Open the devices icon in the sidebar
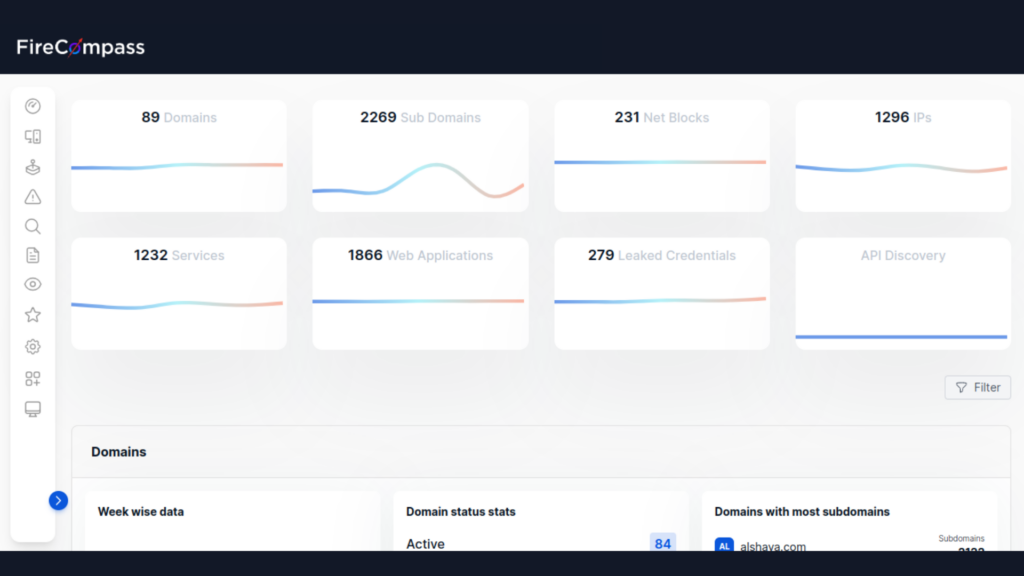This screenshot has width=1024, height=576. 32,136
